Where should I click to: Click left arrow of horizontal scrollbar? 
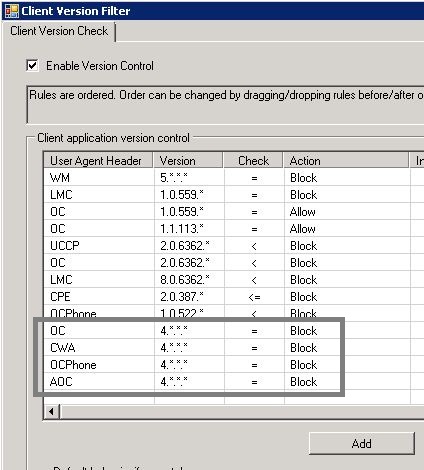51,412
